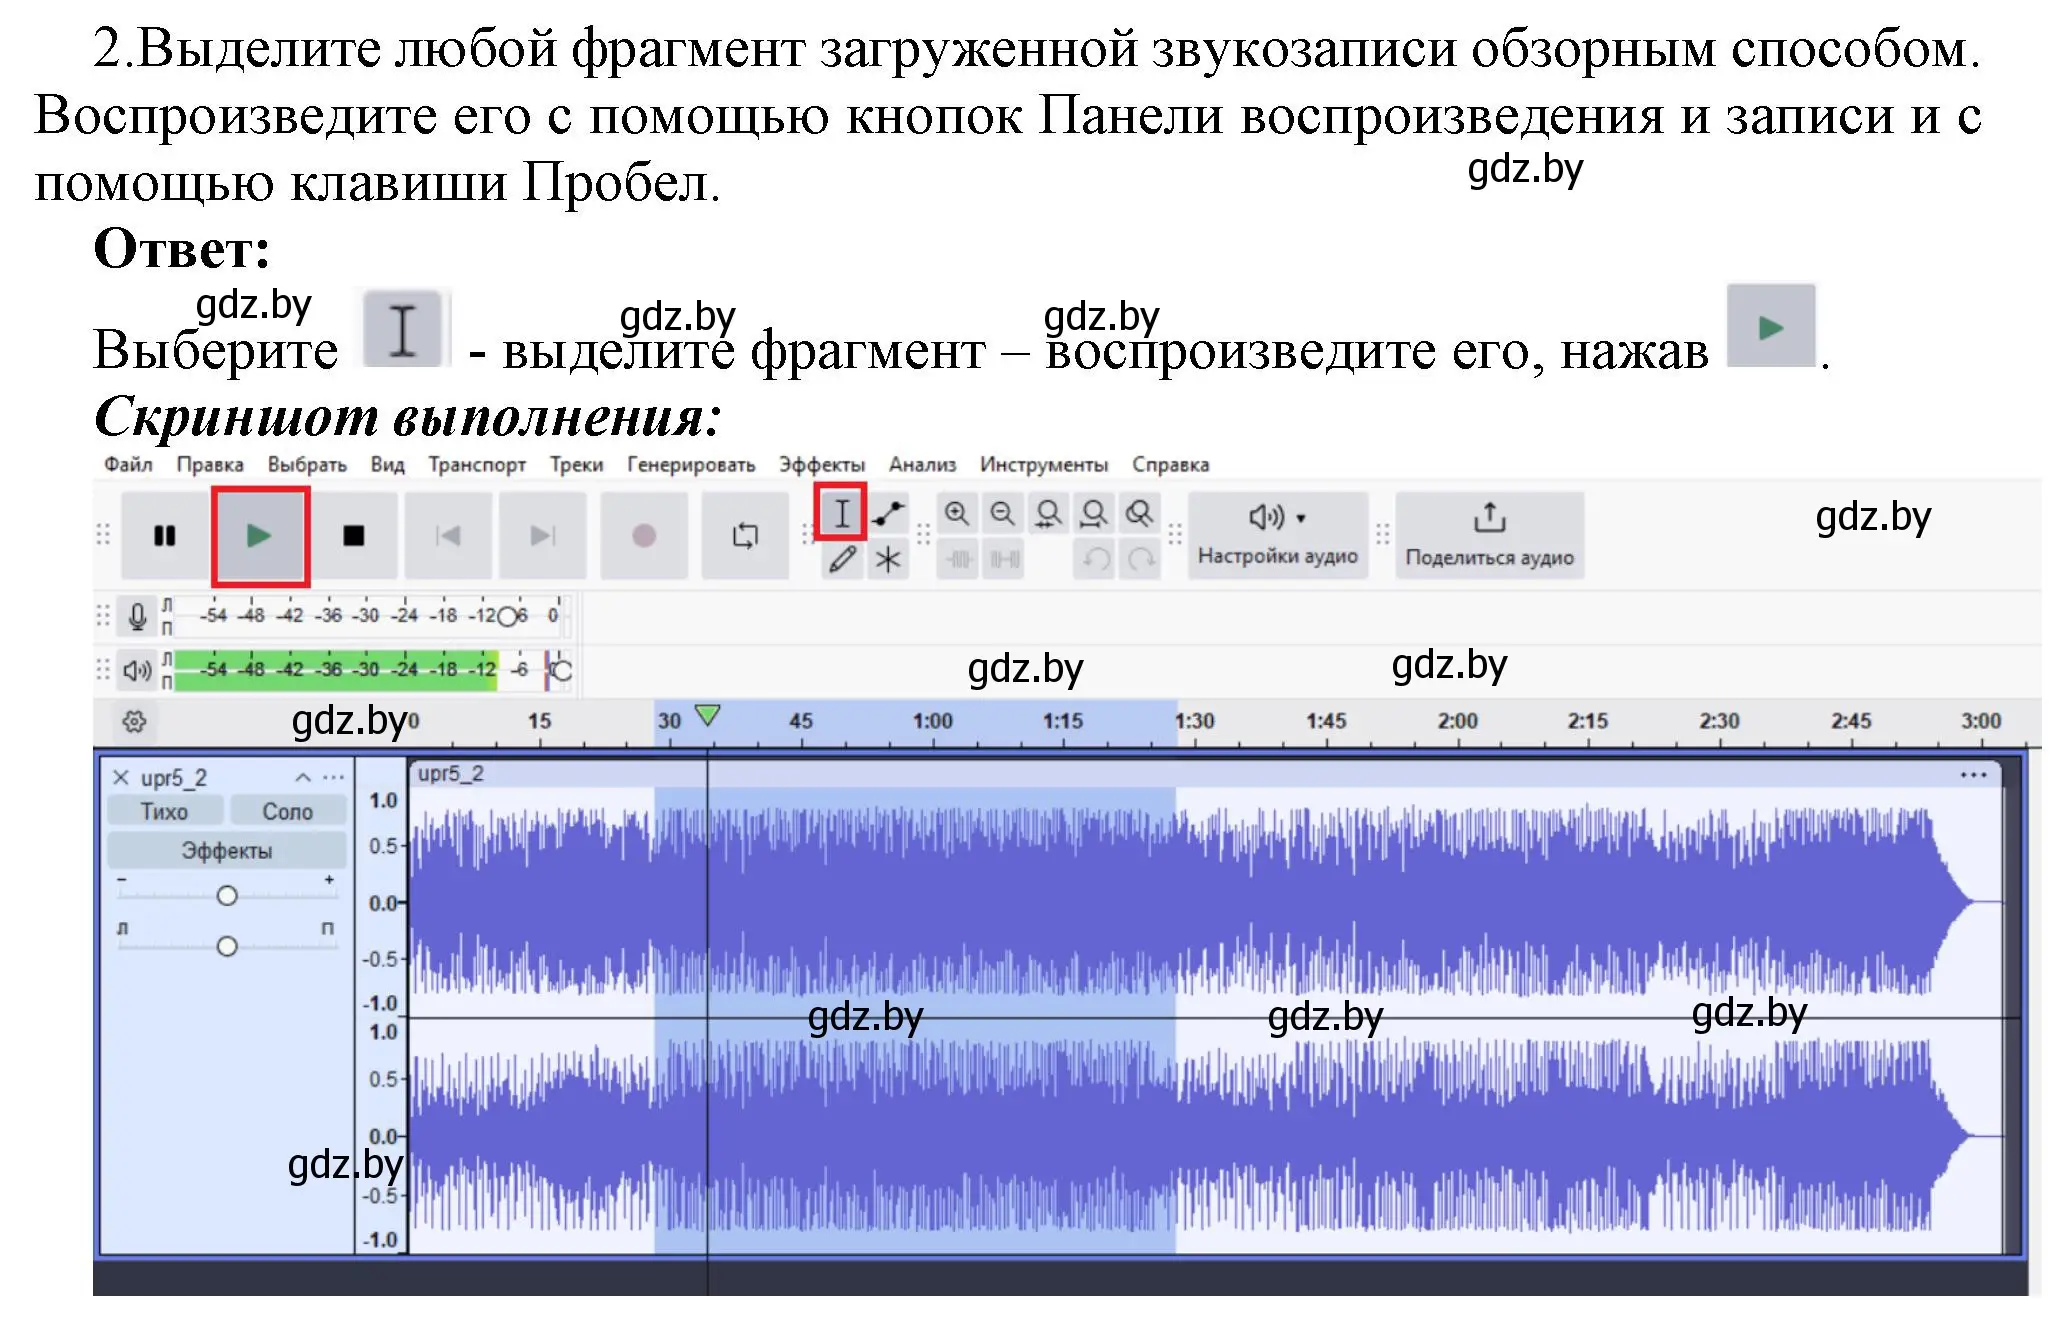Toggle the Тихо mute button
This screenshot has height=1344, width=2049.
[164, 812]
